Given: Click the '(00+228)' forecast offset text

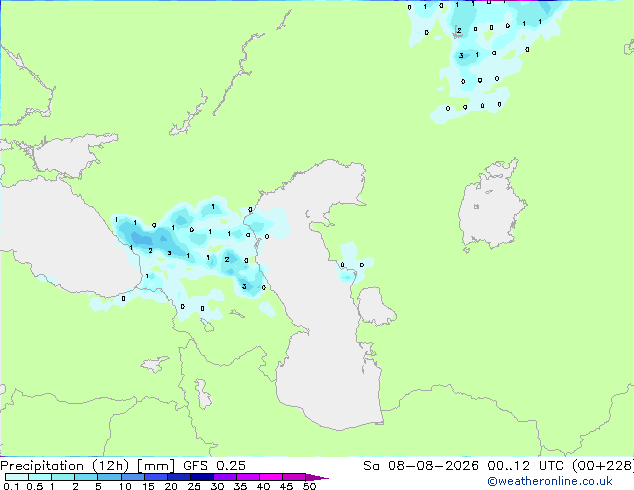Looking at the screenshot, I should [x=603, y=466].
